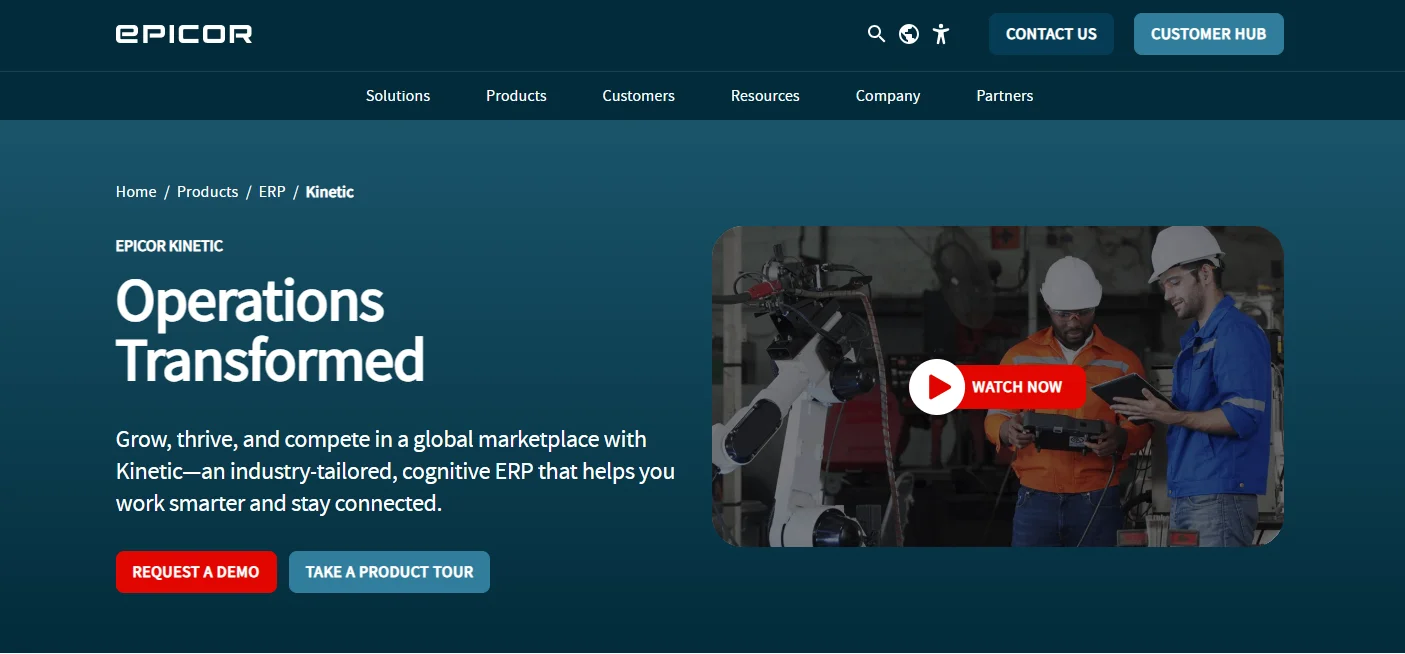Open the globe language selector
1405x654 pixels.
[x=909, y=34]
